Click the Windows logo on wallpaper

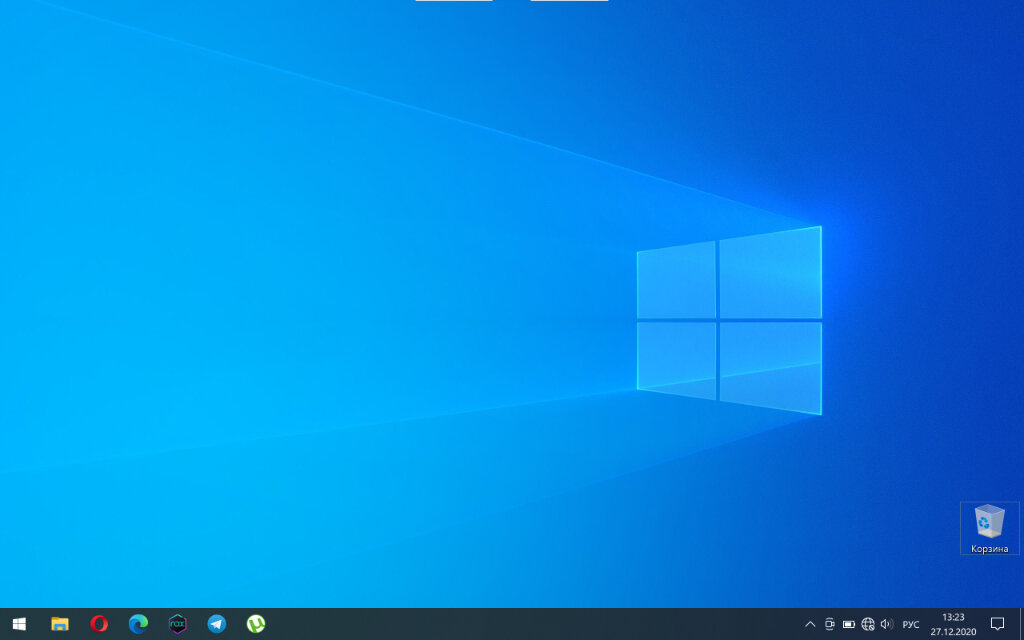[x=729, y=320]
